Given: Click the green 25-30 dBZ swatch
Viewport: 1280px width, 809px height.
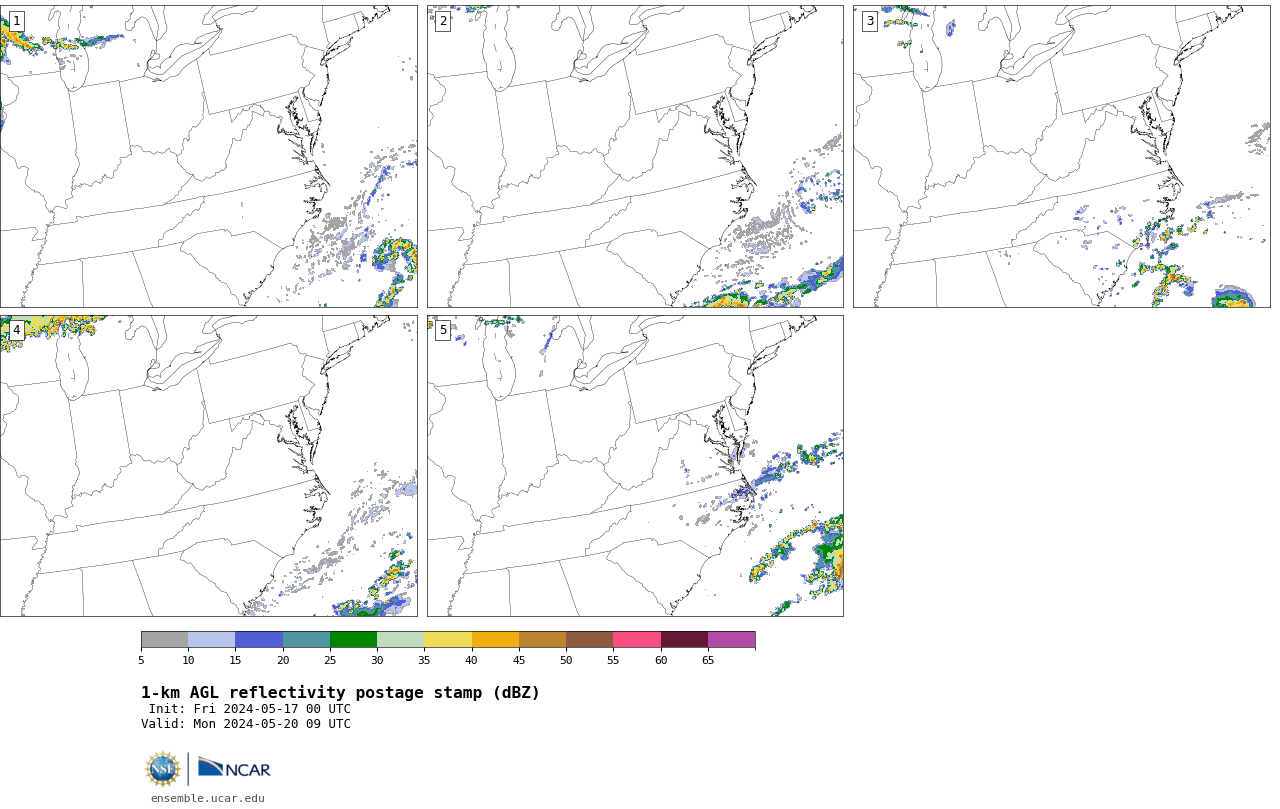Looking at the screenshot, I should pyautogui.click(x=353, y=640).
